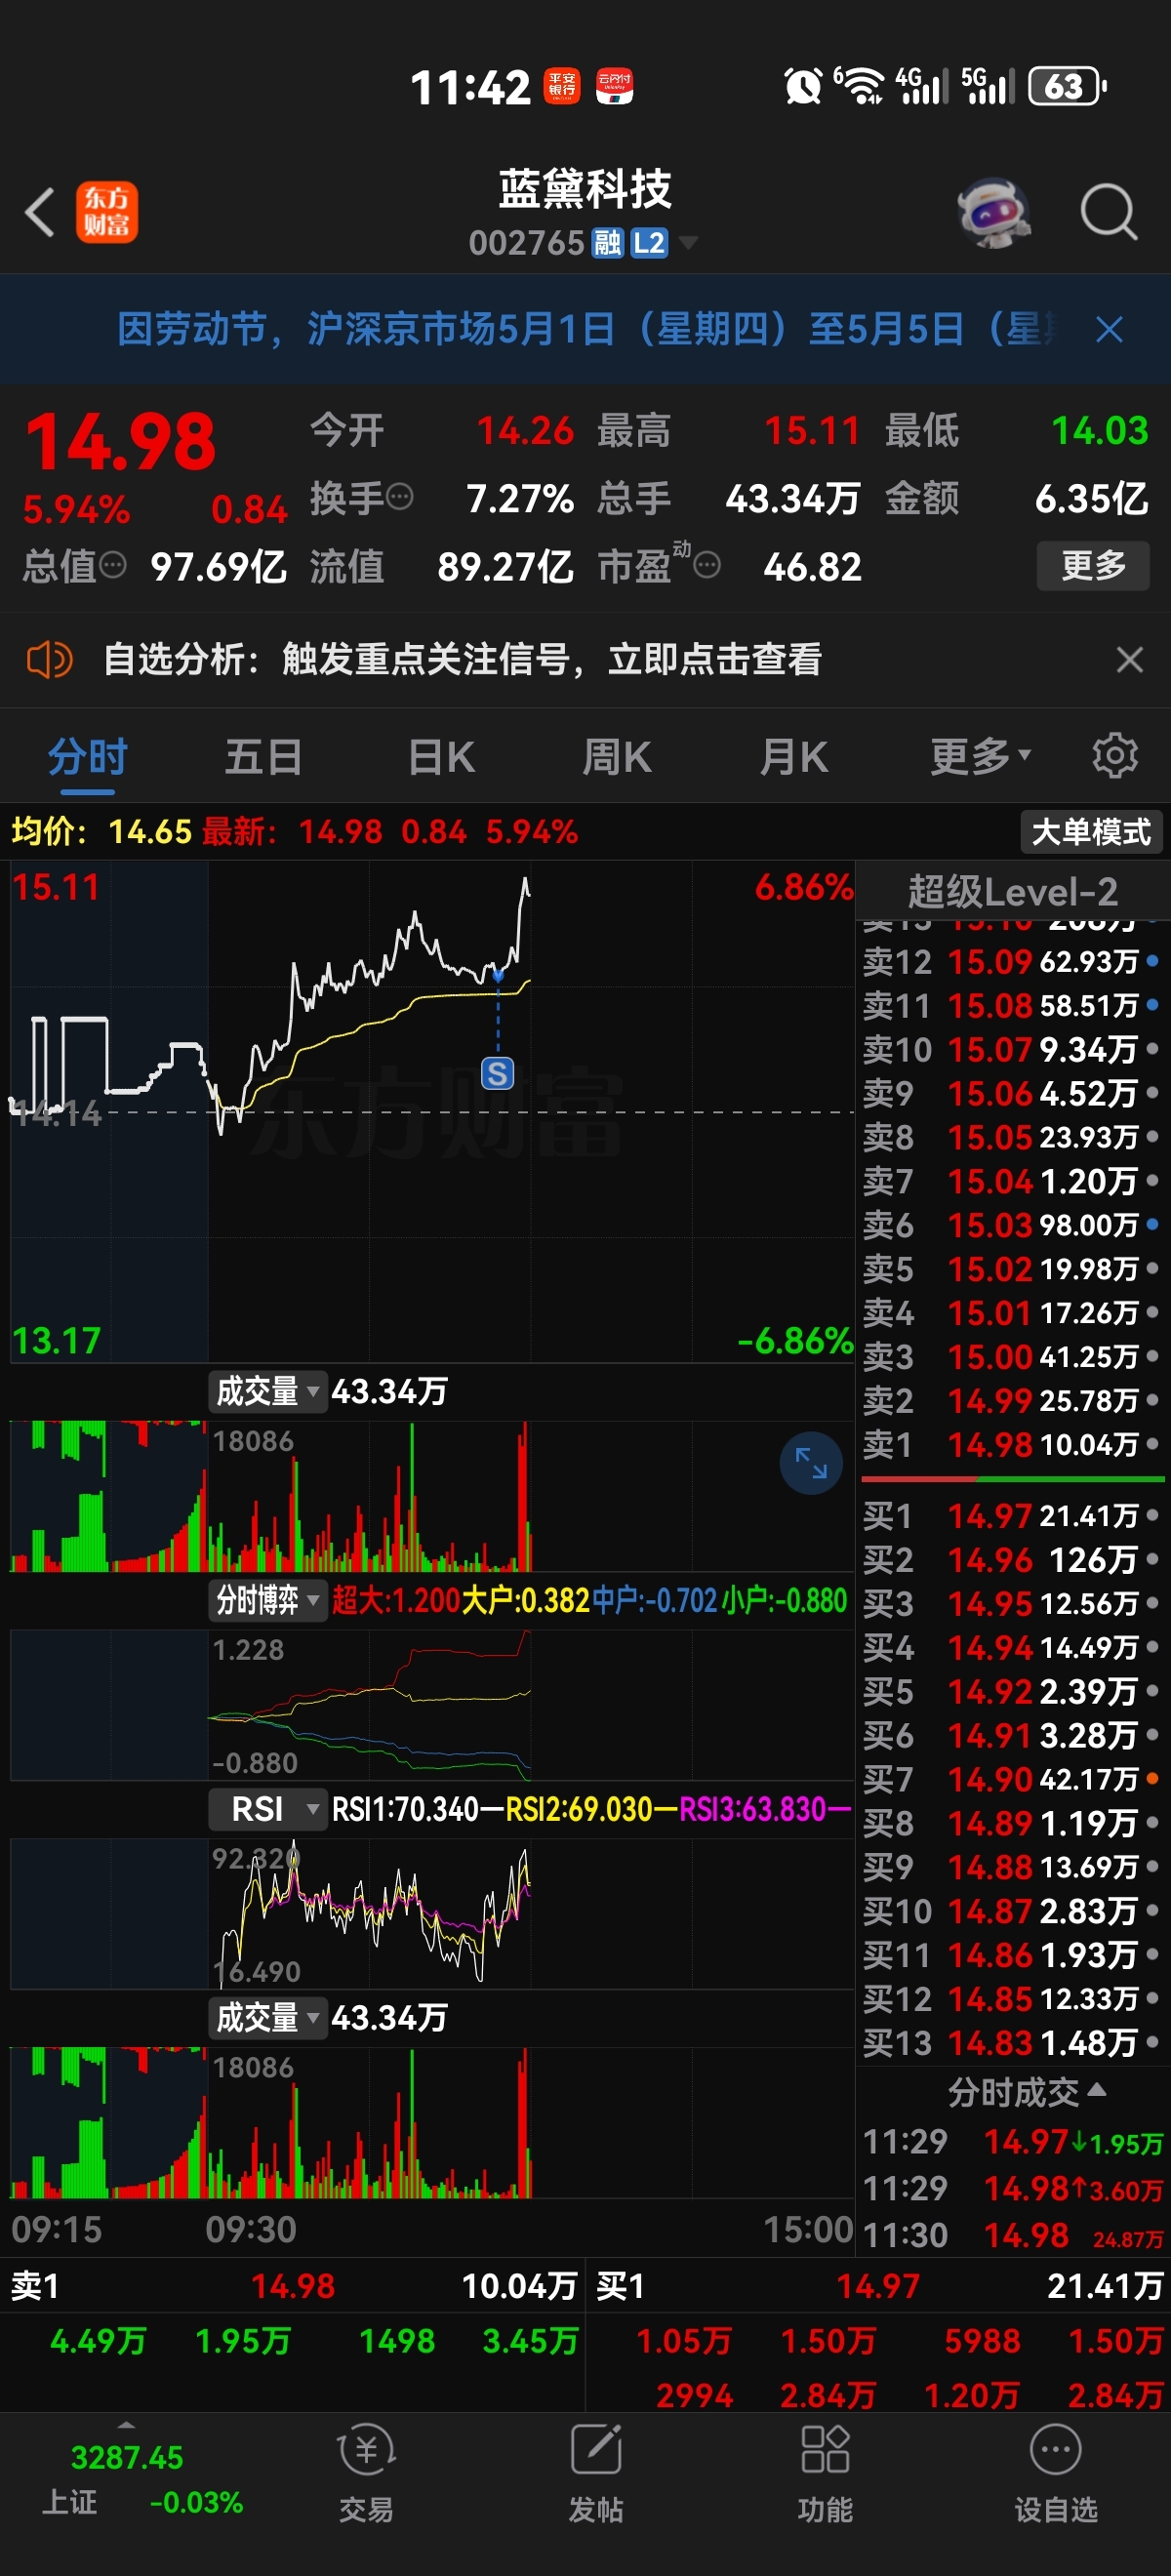1171x2576 pixels.
Task: Select the 卖6 15.03 order row
Action: click(x=1012, y=1225)
